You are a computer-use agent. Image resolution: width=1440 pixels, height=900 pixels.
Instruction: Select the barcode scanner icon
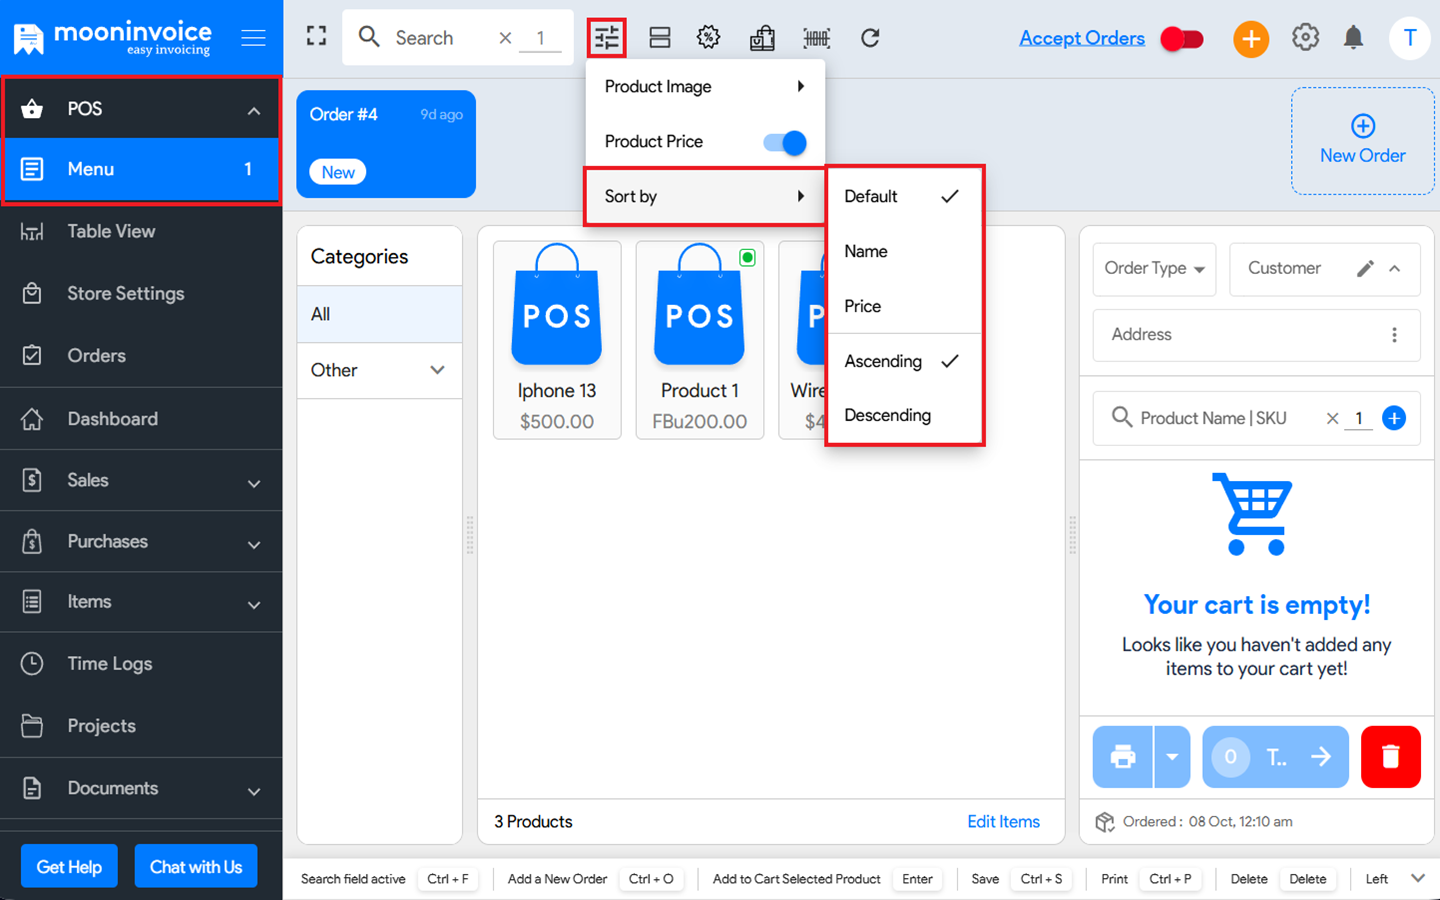816,37
